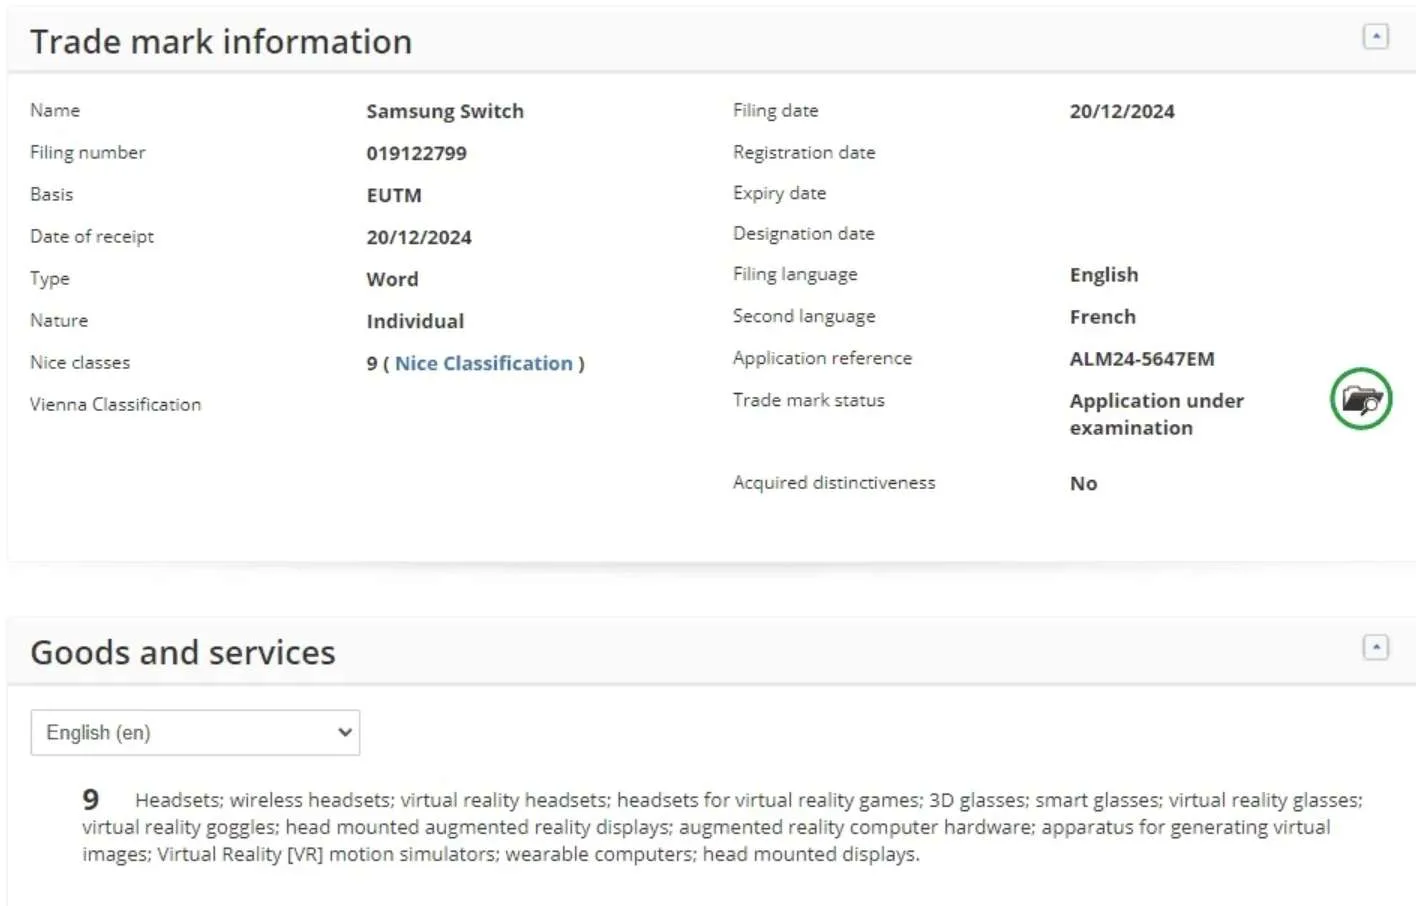1416x906 pixels.
Task: Click the Filing date label
Action: (x=776, y=110)
